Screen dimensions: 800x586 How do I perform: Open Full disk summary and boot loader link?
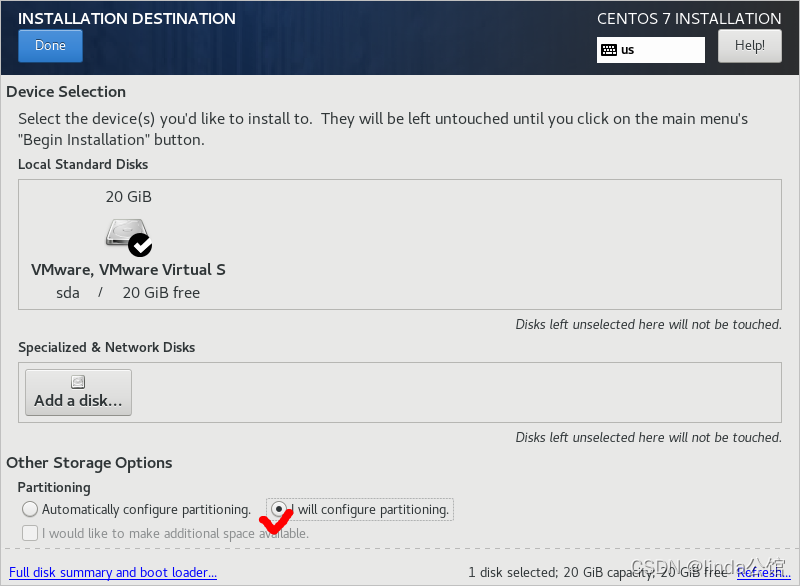[113, 572]
